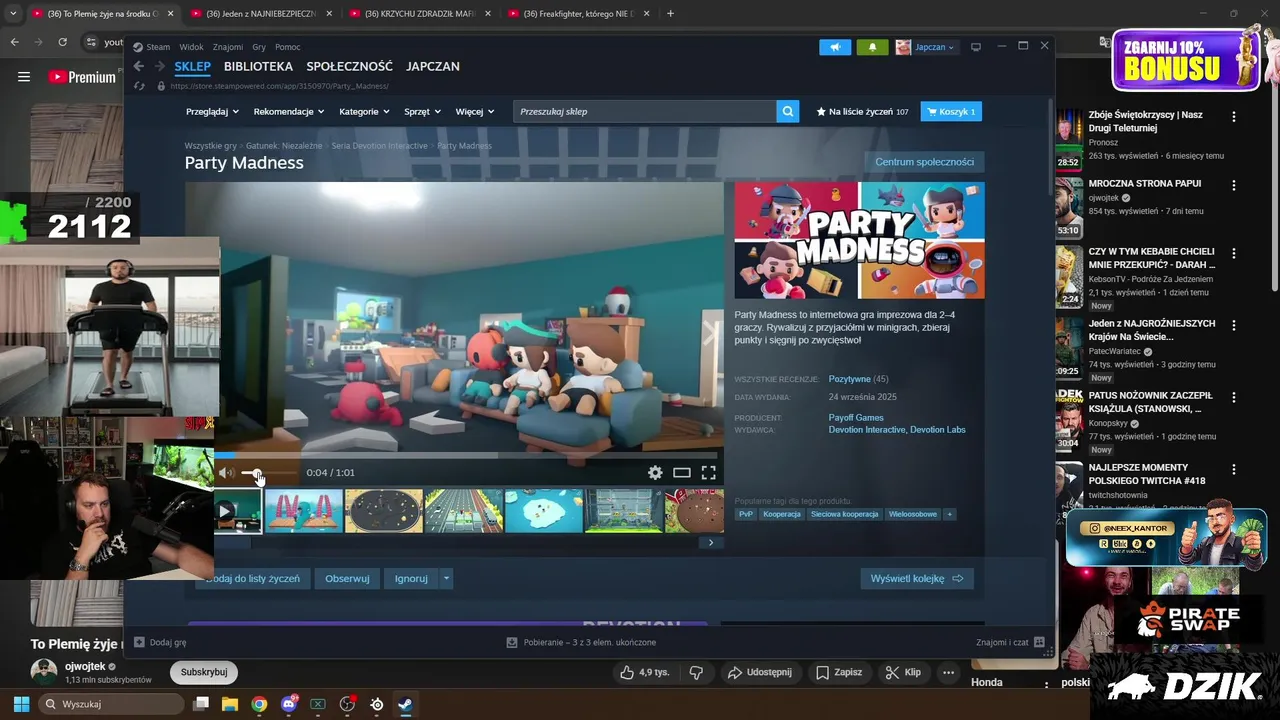Screen dimensions: 1280x720
Task: Expand the Sprzęt dropdown
Action: (x=424, y=112)
